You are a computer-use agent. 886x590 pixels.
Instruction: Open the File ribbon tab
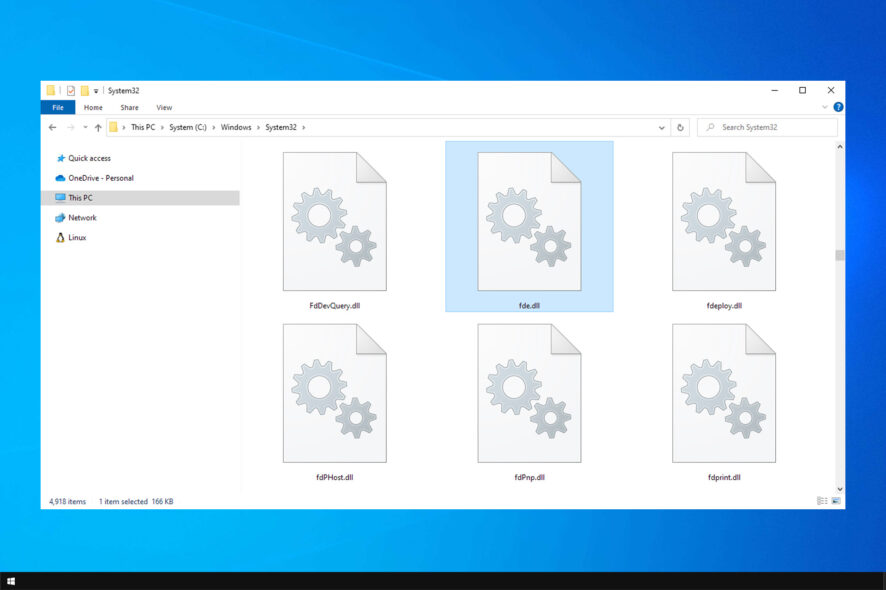(58, 107)
